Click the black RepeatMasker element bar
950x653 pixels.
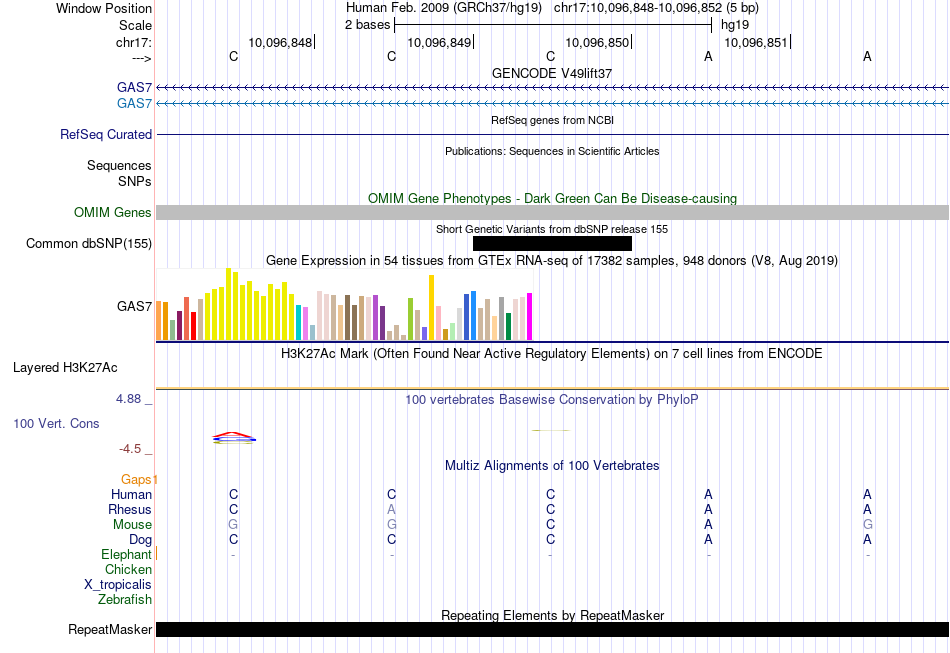[x=553, y=629]
